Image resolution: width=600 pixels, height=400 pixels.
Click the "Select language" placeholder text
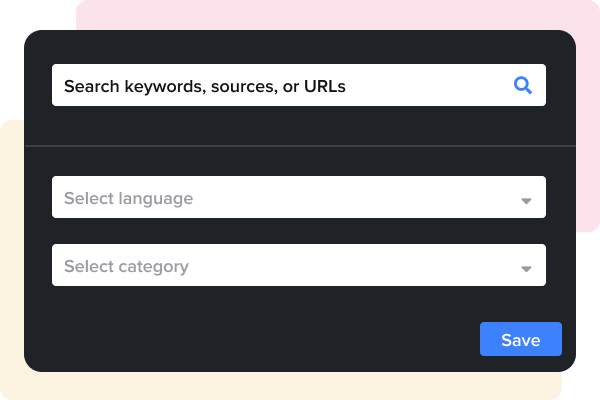pos(128,198)
